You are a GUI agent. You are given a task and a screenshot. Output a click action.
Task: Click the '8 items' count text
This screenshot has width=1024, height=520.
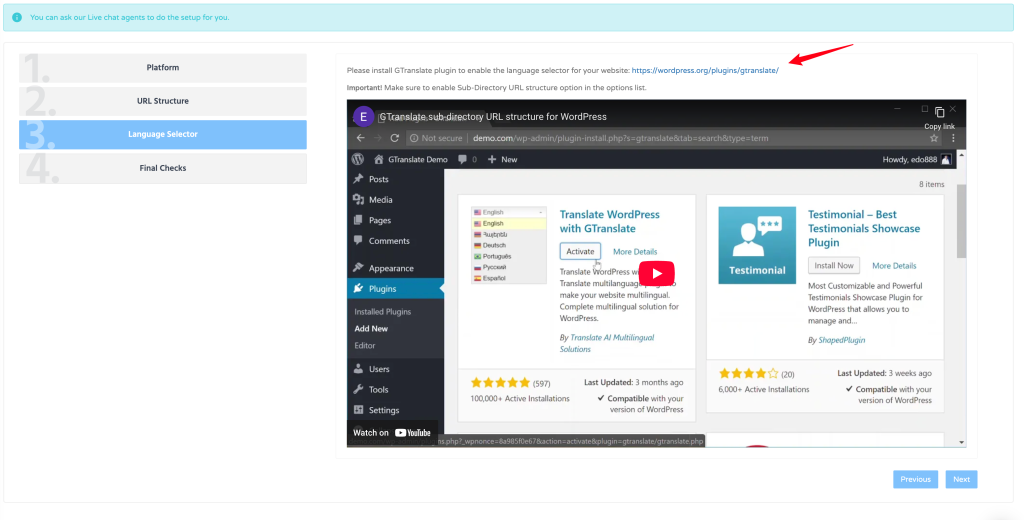932,185
